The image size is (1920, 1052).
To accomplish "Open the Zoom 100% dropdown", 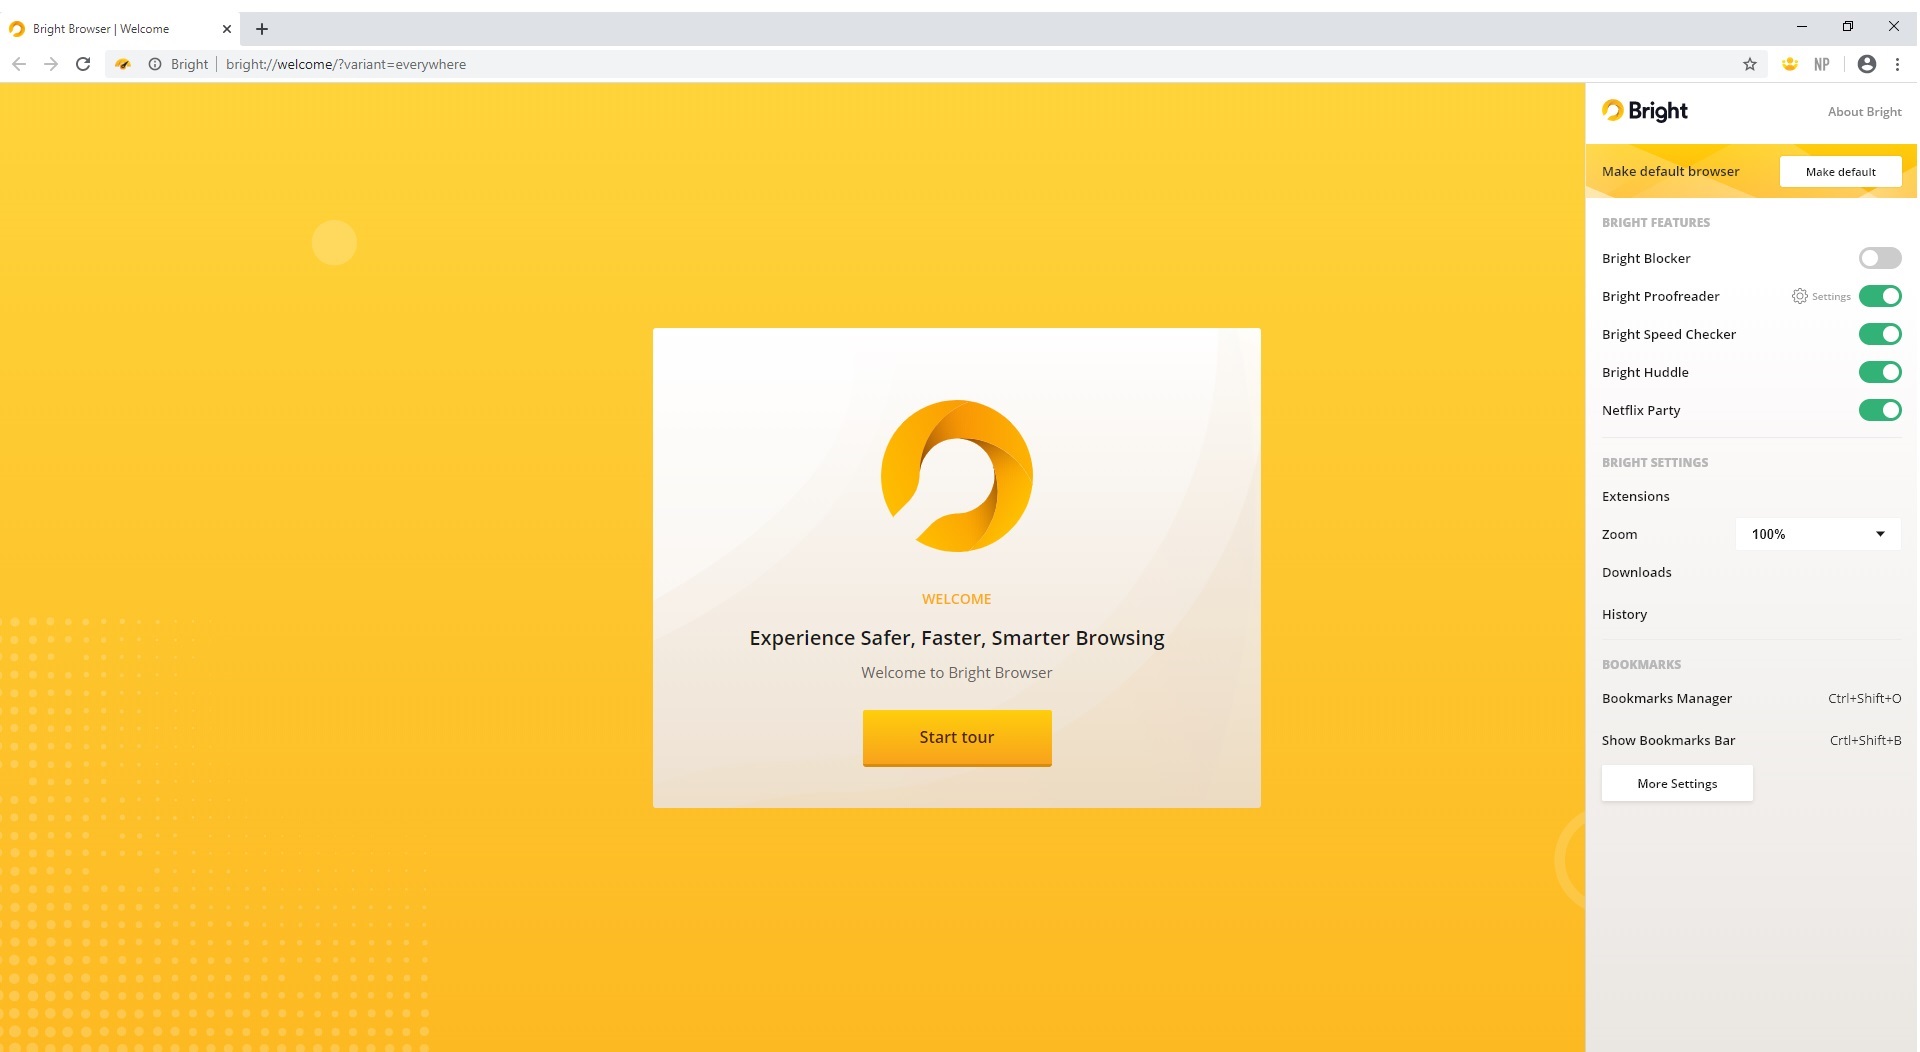I will [1818, 534].
